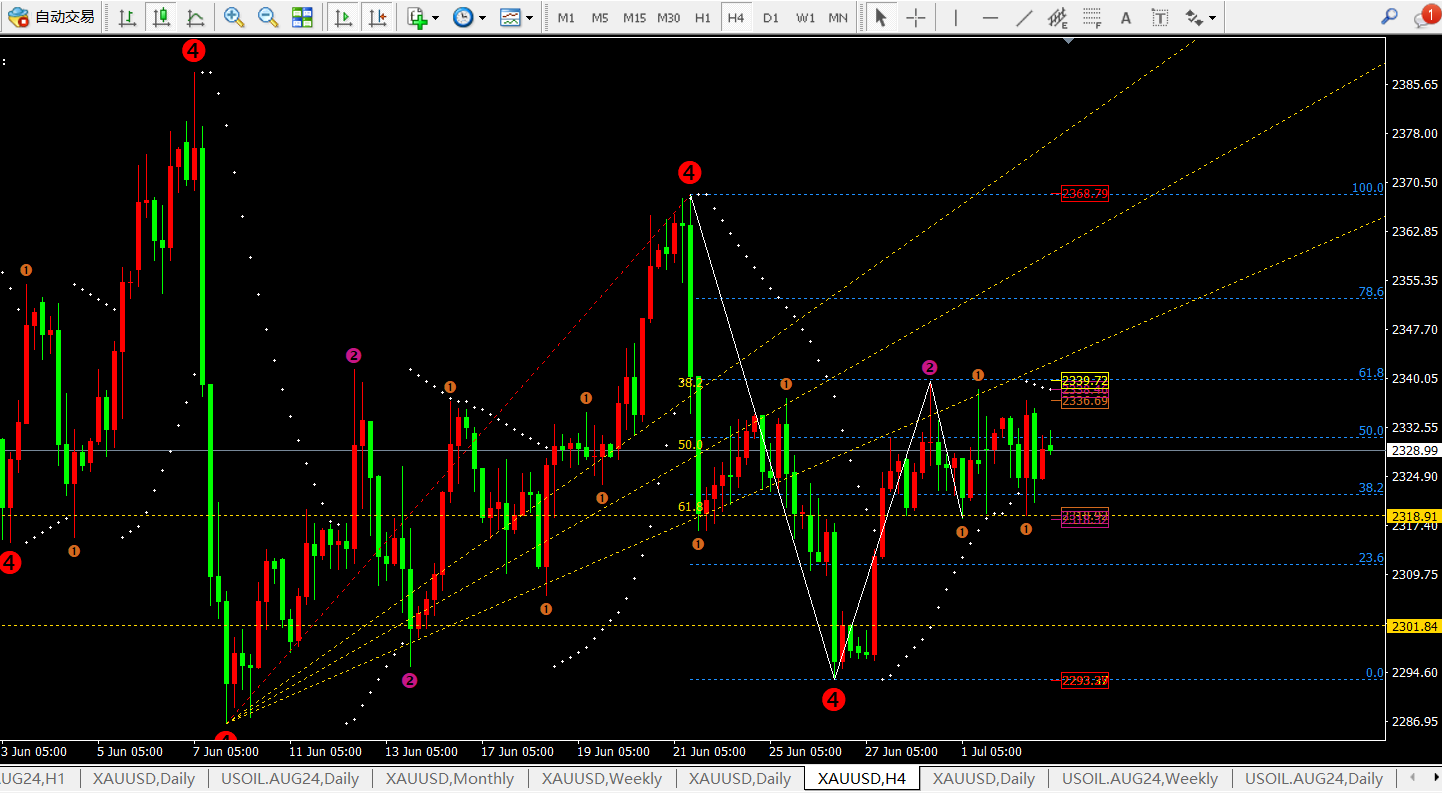Image resolution: width=1442 pixels, height=793 pixels.
Task: Switch to the D1 timeframe
Action: [x=770, y=18]
